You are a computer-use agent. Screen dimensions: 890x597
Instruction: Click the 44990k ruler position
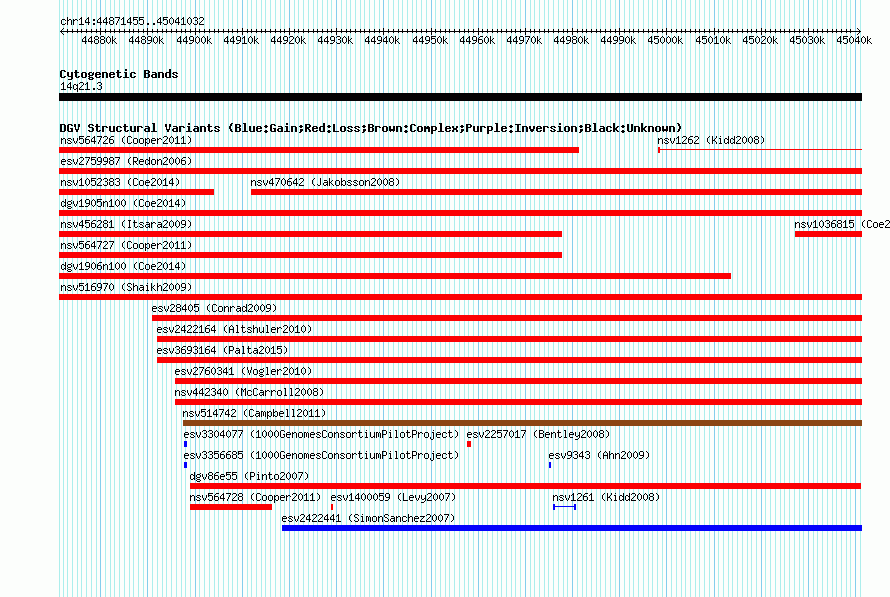click(x=619, y=40)
